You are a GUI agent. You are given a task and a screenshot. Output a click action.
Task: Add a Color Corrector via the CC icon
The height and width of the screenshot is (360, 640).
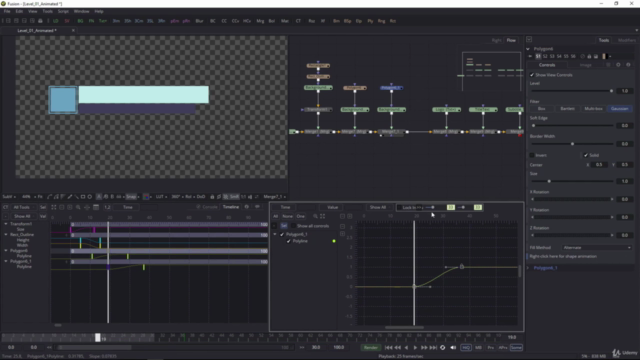(224, 21)
